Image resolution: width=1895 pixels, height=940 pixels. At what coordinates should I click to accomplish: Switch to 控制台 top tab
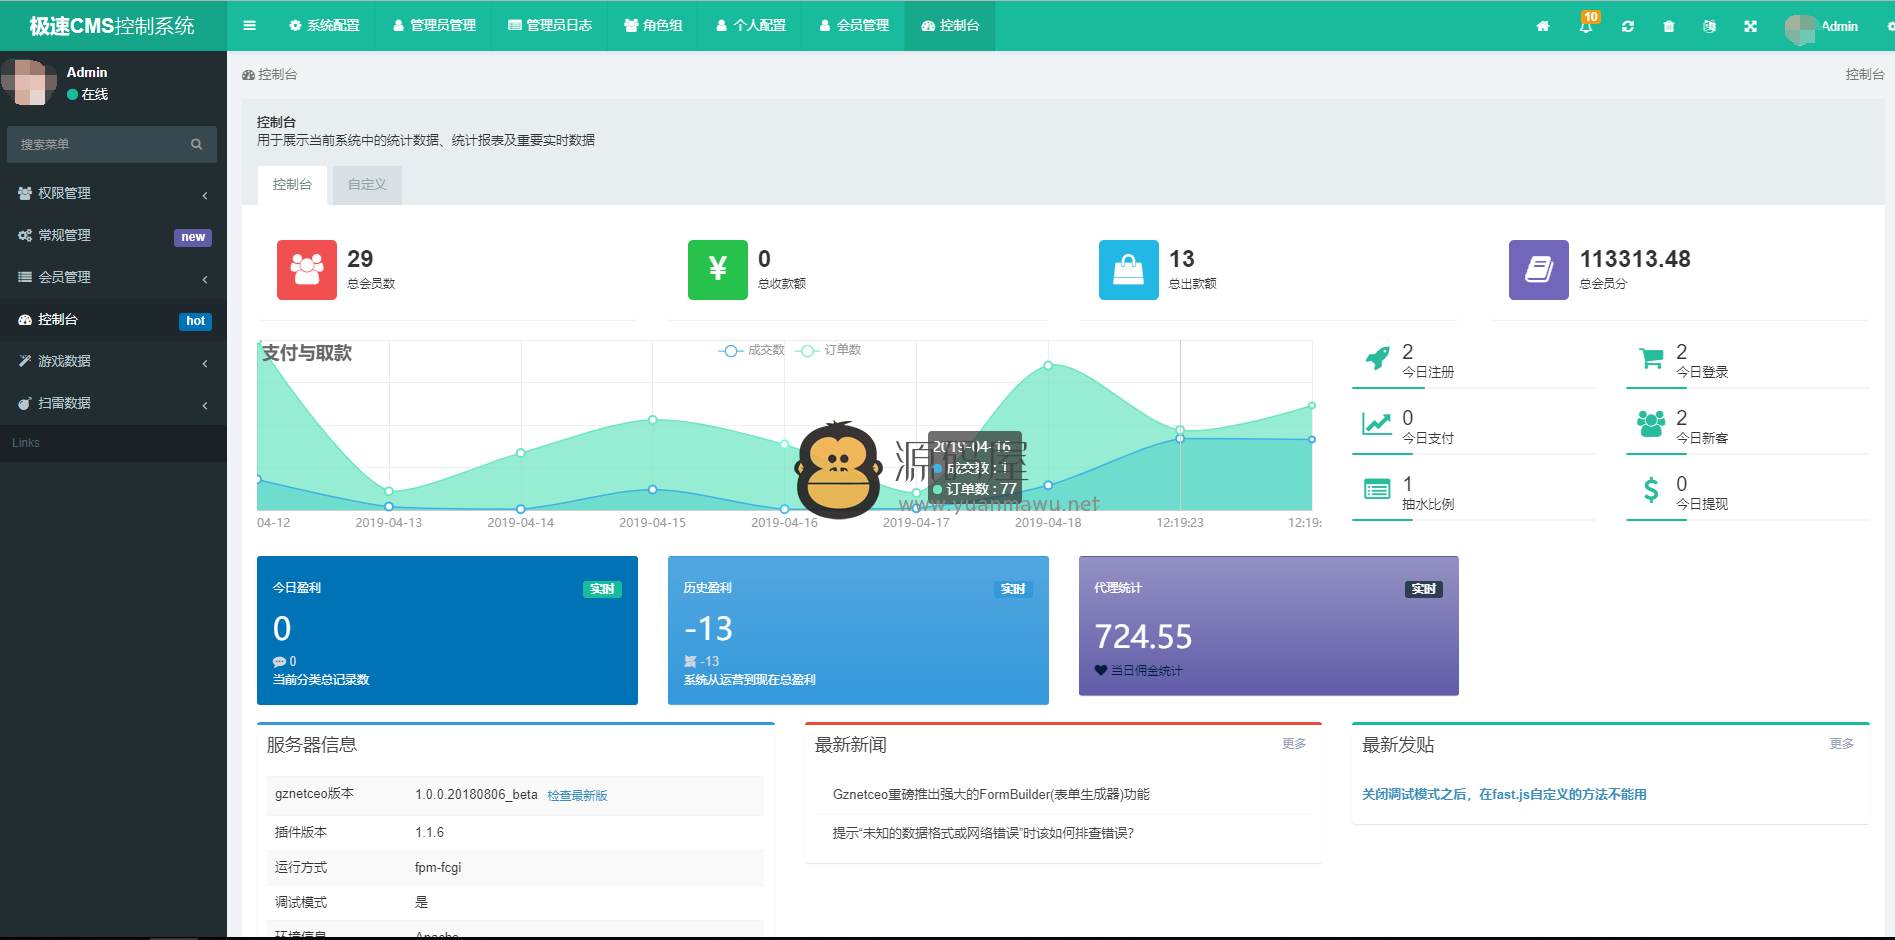(950, 26)
